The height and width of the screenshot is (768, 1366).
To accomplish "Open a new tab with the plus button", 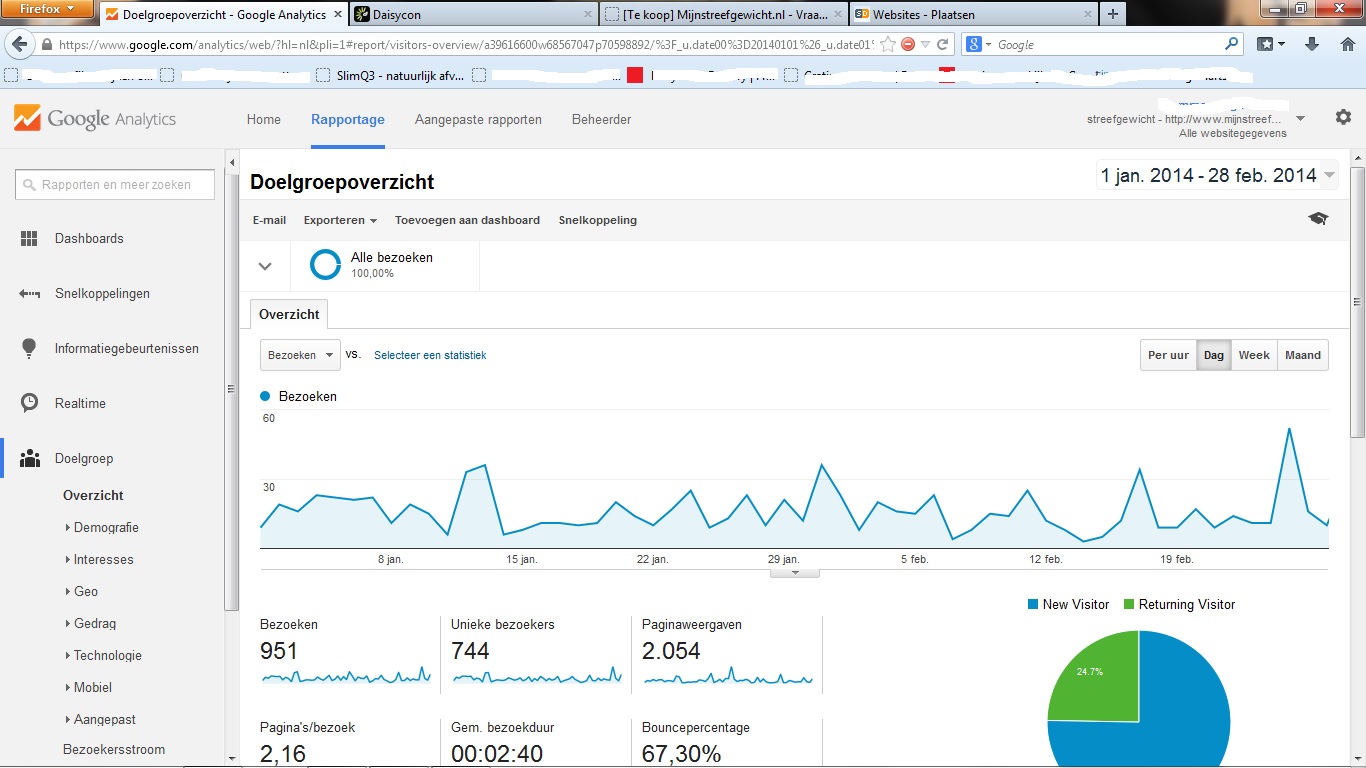I will [x=1112, y=14].
